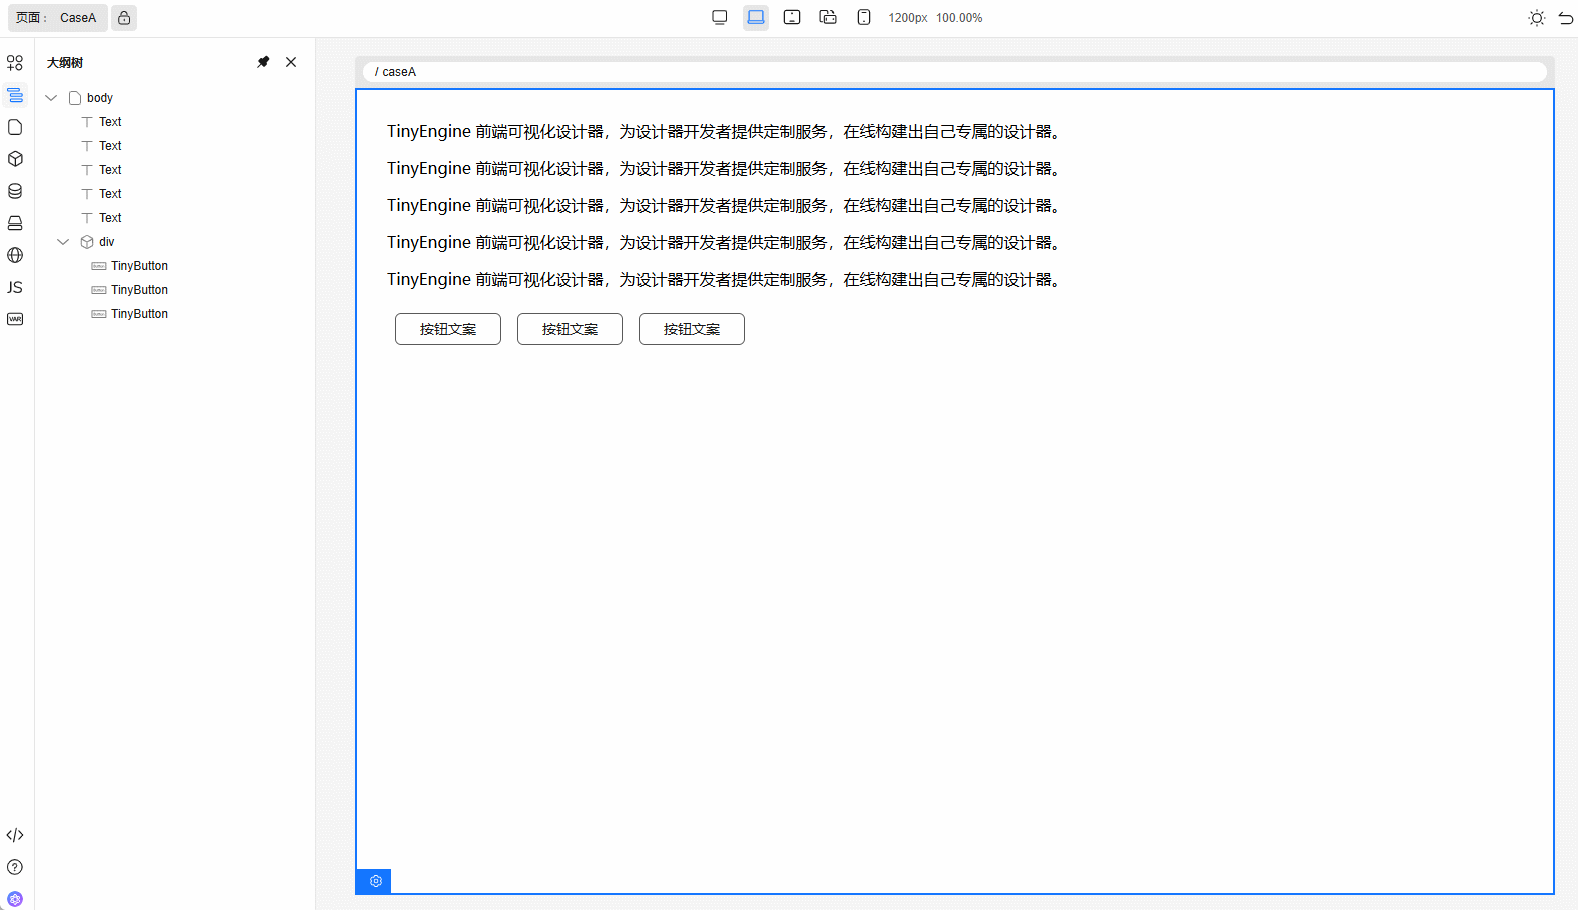Click the first 按钮文案 button on canvas

pyautogui.click(x=448, y=329)
